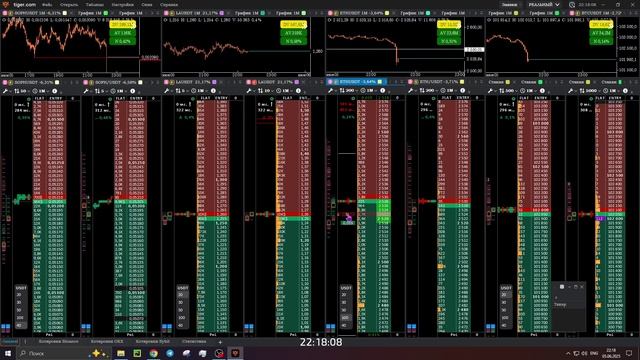Click the clock icon in ETH/USDT -3,71% ladder toolbar
The height and width of the screenshot is (360, 640).
[443, 91]
